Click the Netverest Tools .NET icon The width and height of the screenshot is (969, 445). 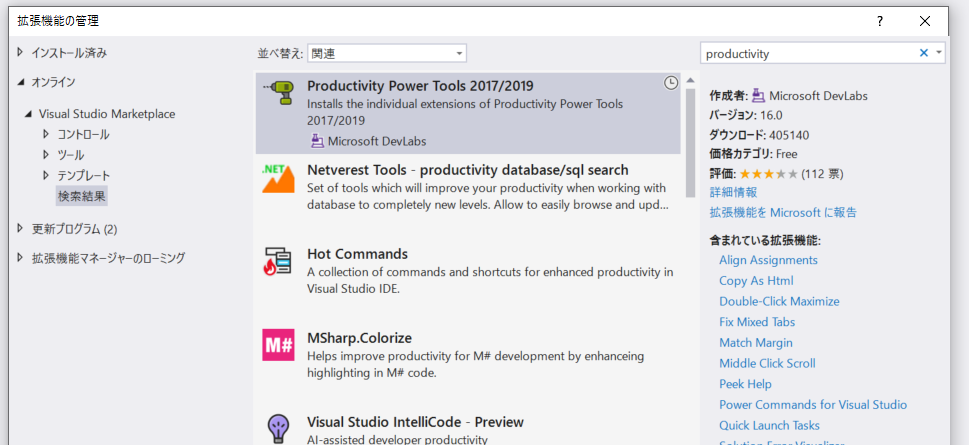pos(278,179)
